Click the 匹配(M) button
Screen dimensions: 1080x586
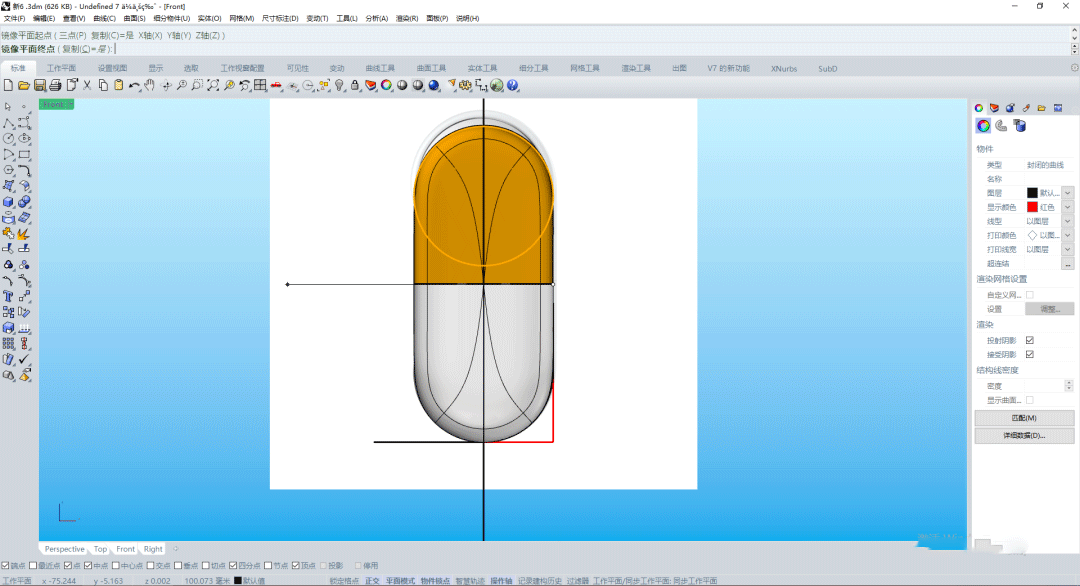point(1024,418)
